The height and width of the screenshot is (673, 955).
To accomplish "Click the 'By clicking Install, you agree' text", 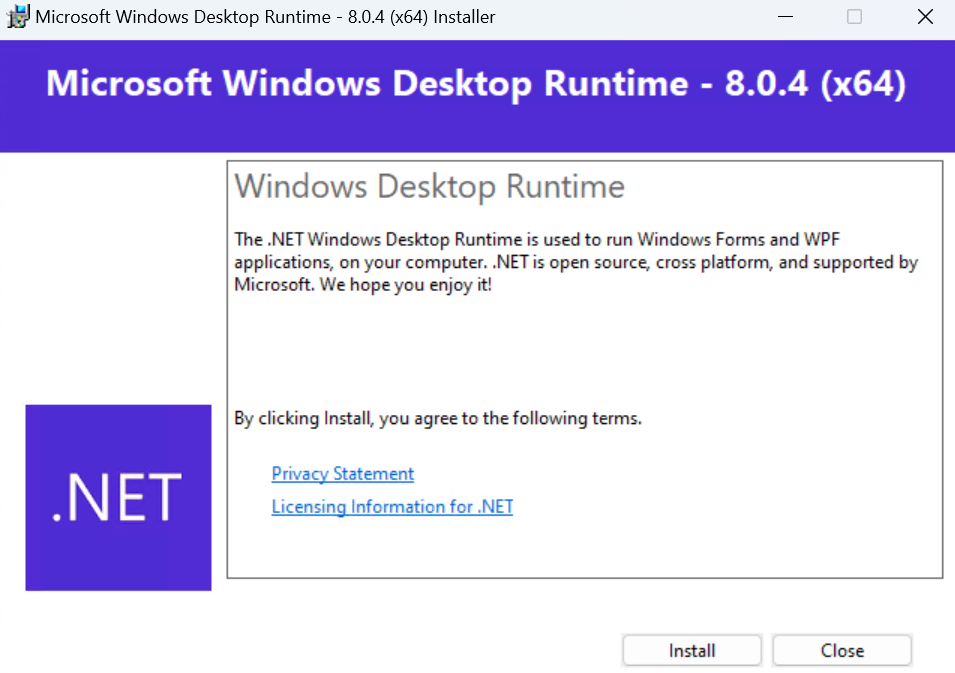I will tap(438, 418).
